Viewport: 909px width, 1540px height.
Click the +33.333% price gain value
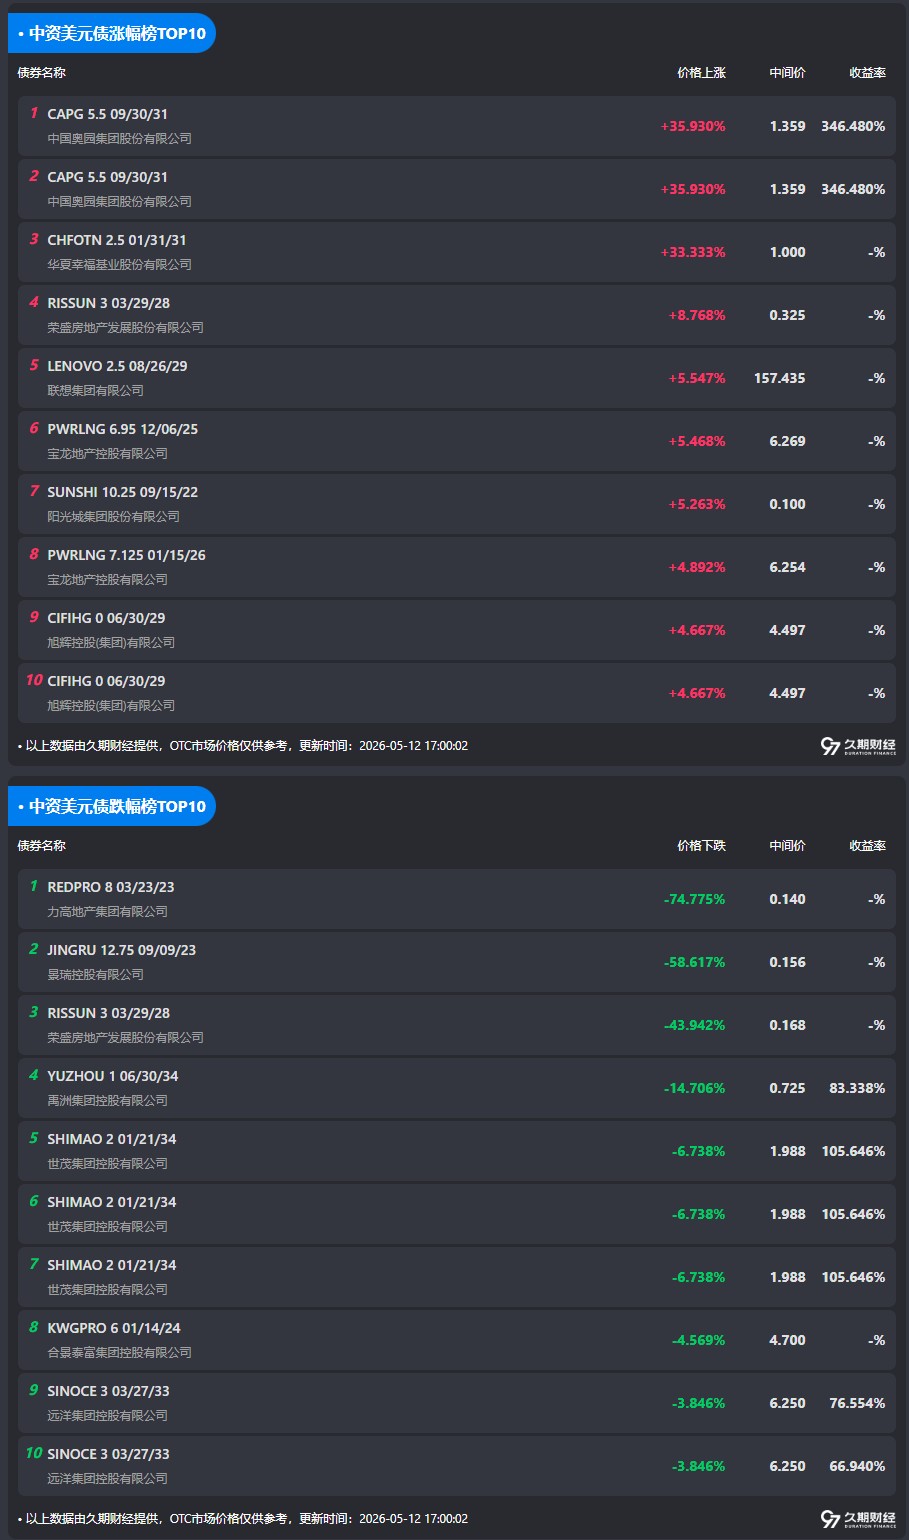(x=693, y=252)
